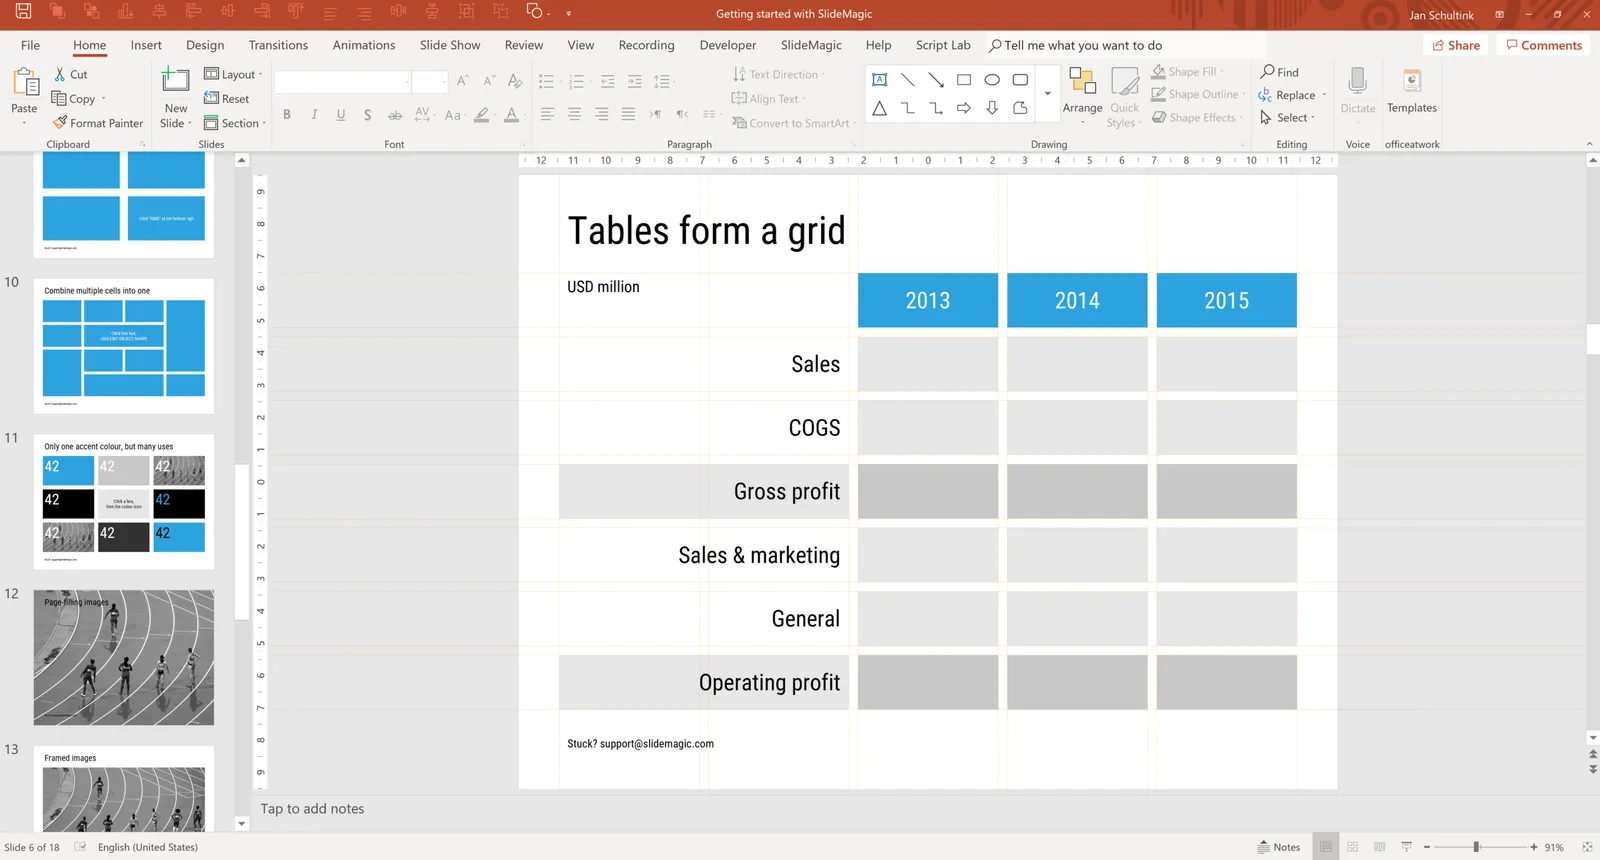Select the text box shape tool

click(x=879, y=80)
